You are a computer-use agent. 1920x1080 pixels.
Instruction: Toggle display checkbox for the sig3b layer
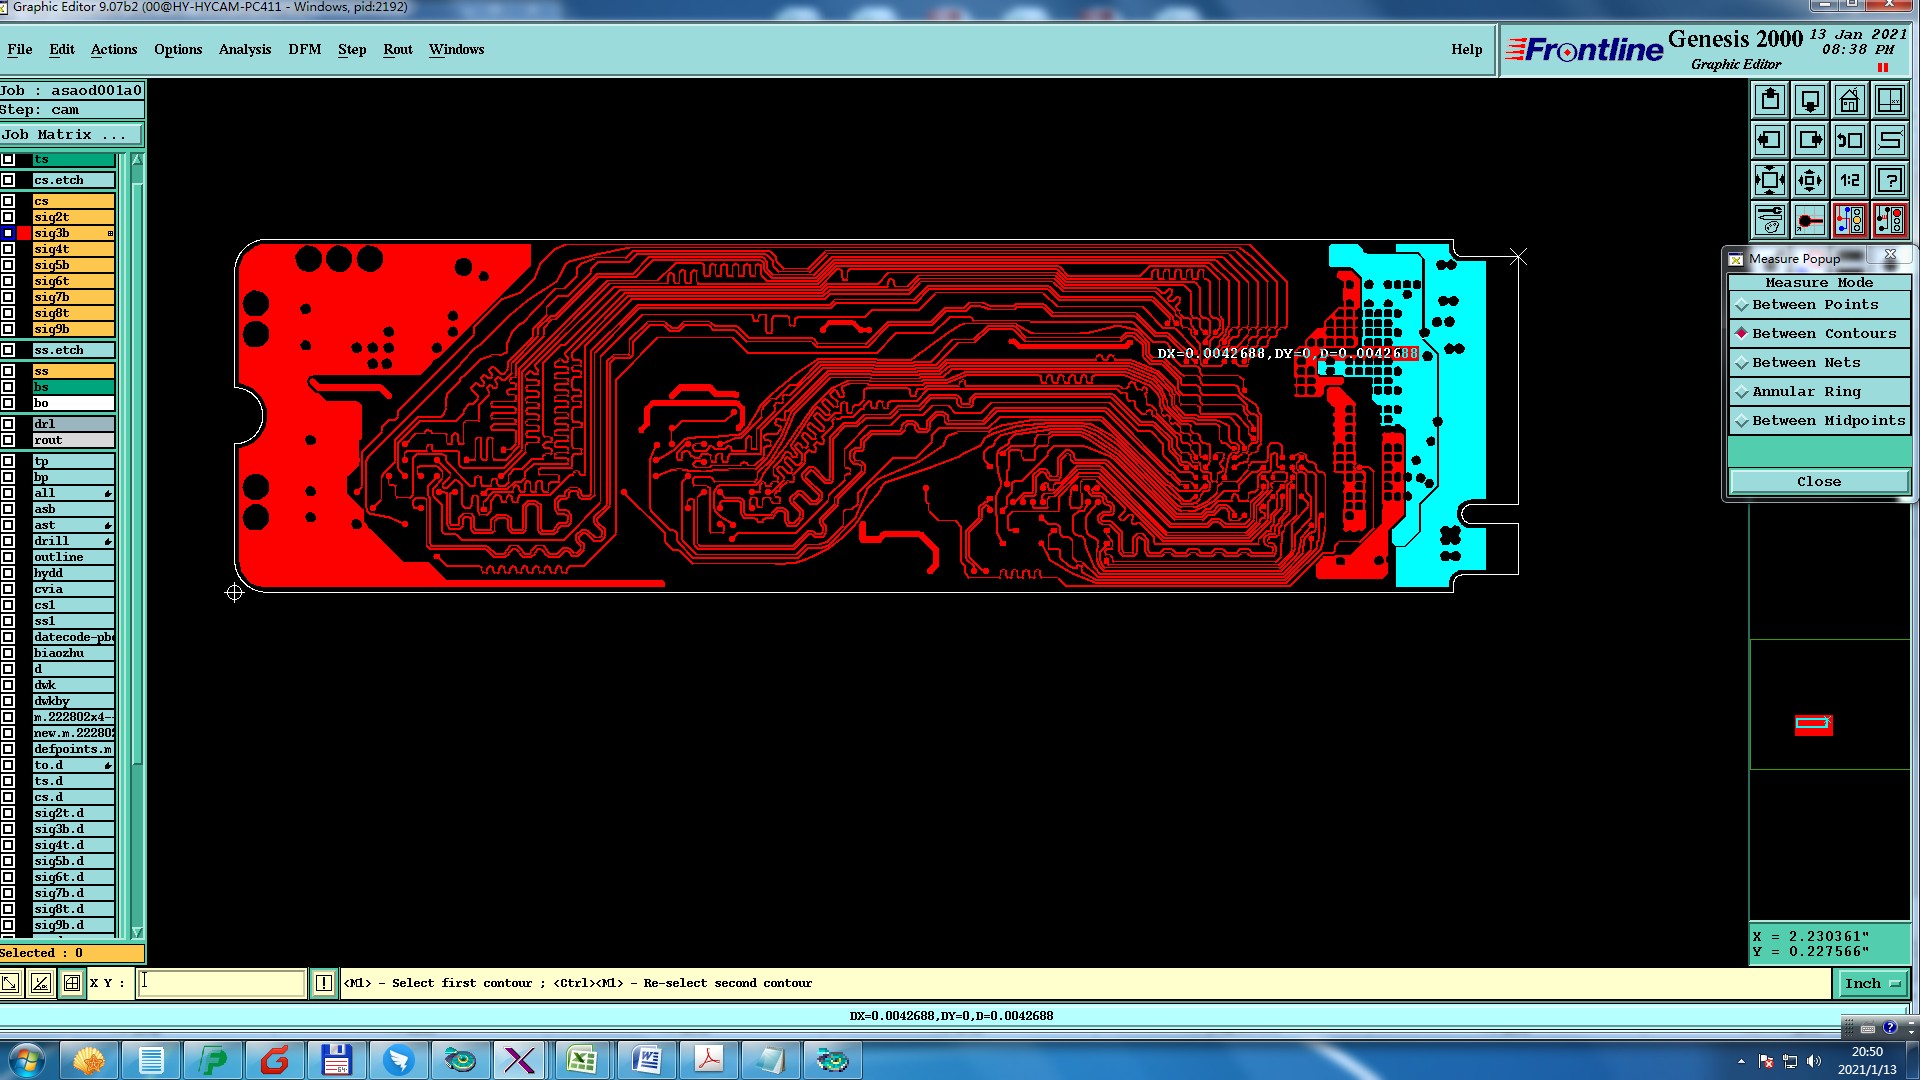(8, 233)
